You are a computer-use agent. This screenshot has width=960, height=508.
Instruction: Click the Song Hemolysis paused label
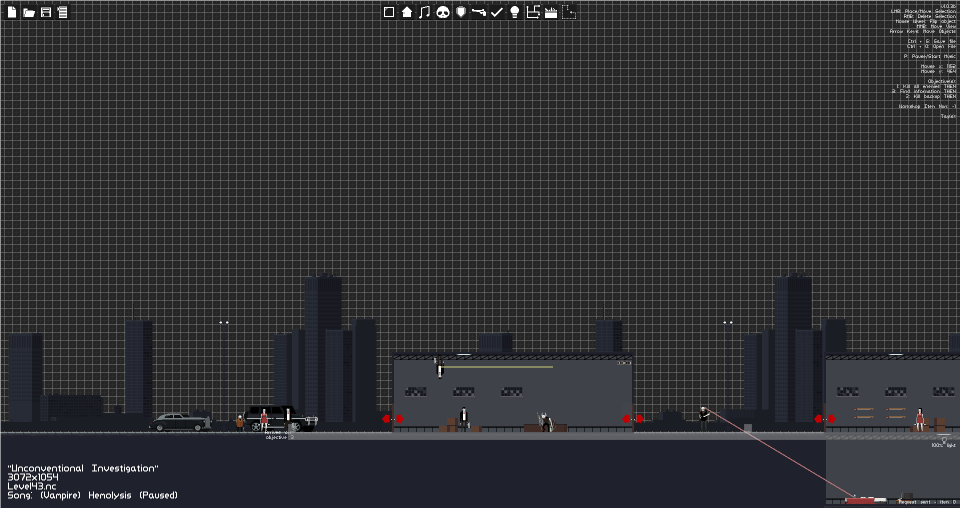(92, 495)
